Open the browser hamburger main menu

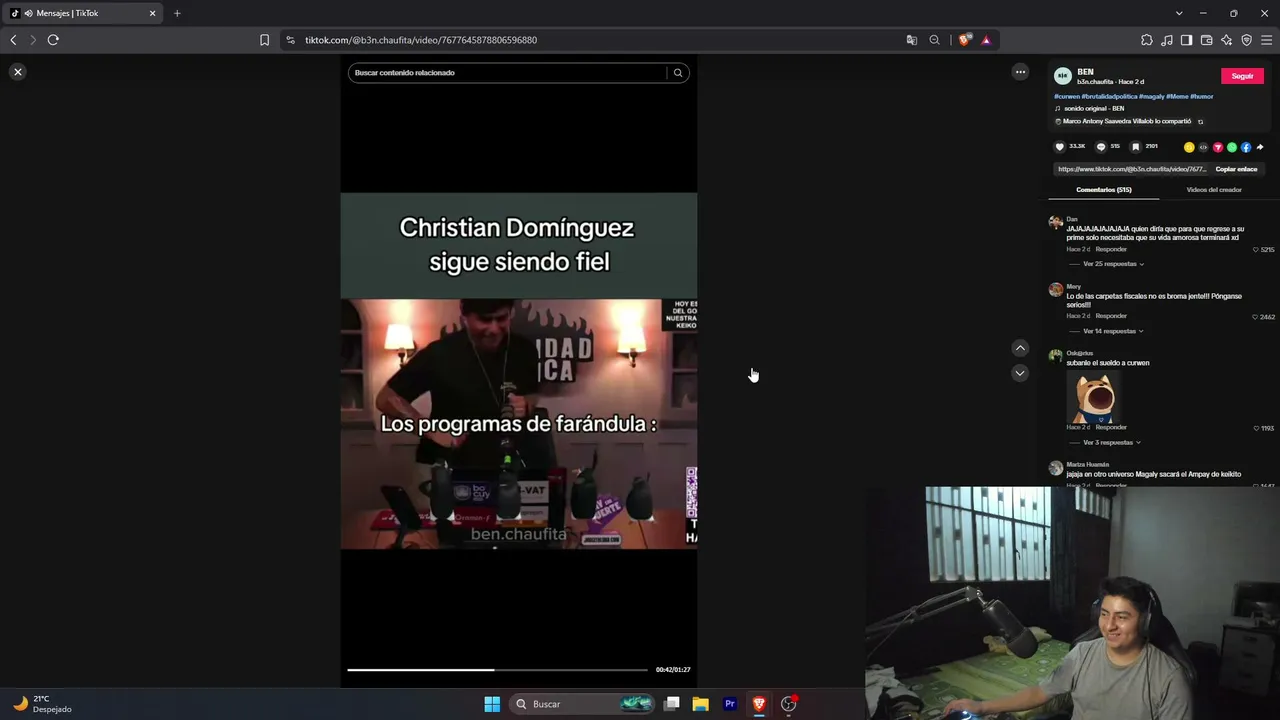(1266, 40)
